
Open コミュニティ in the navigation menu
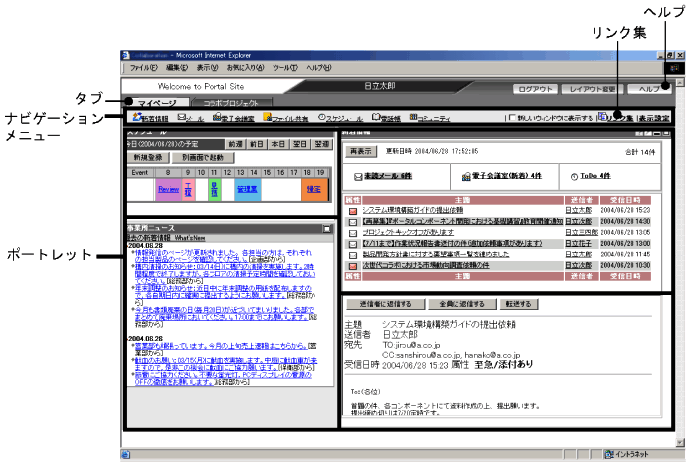pos(430,117)
